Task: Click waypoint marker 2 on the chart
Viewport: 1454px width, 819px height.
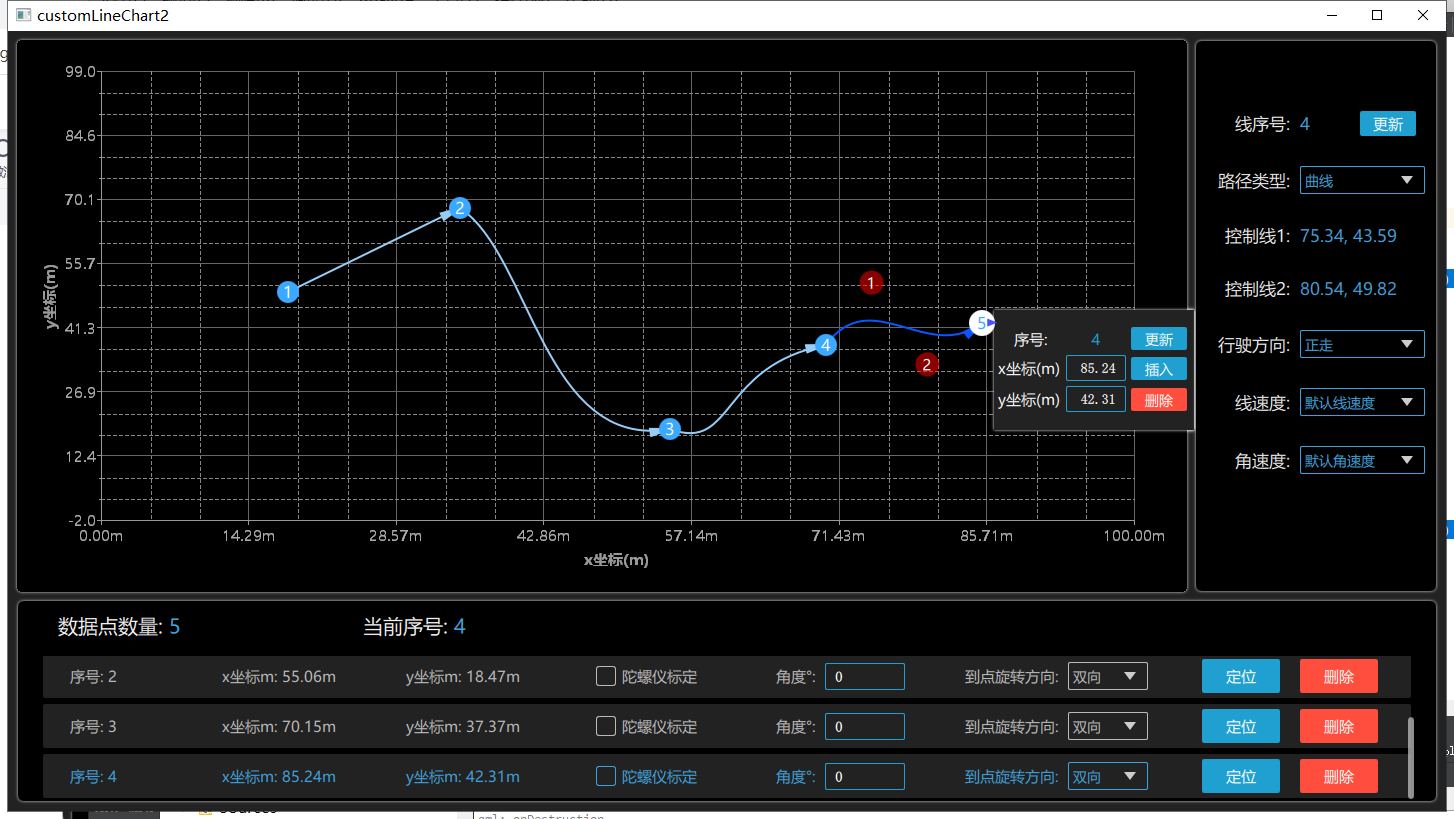Action: 459,208
